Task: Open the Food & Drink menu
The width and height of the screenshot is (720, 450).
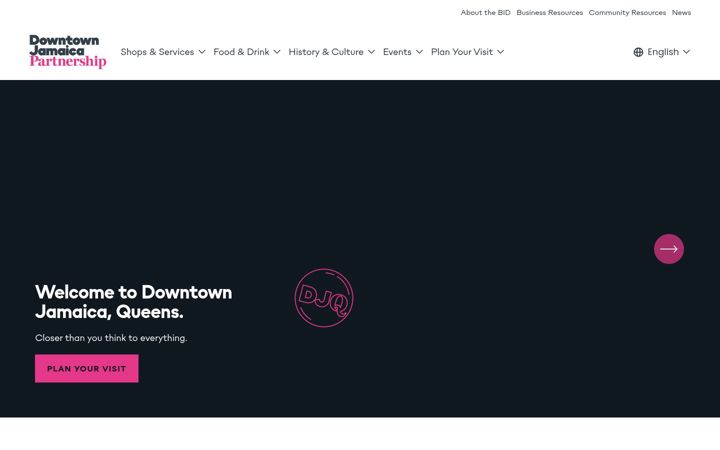Action: tap(242, 52)
